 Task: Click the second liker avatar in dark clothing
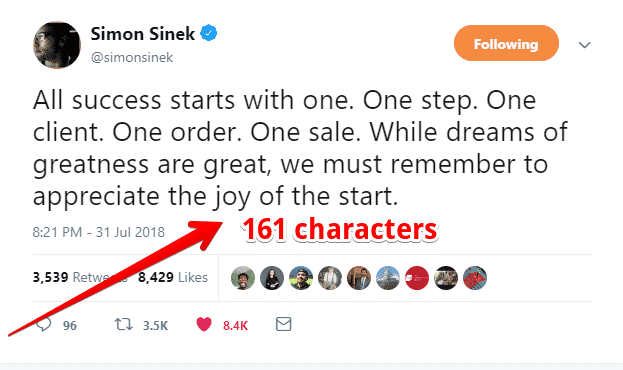[272, 278]
